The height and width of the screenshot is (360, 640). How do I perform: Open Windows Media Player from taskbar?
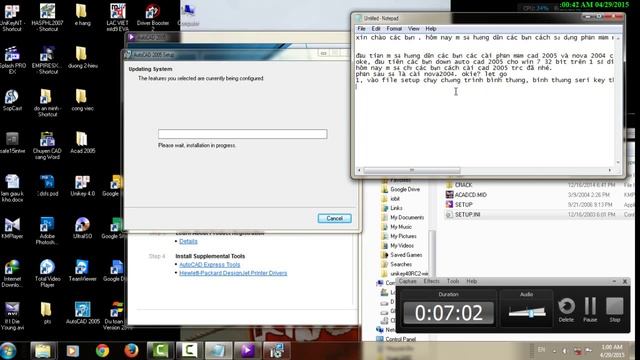pos(73,351)
